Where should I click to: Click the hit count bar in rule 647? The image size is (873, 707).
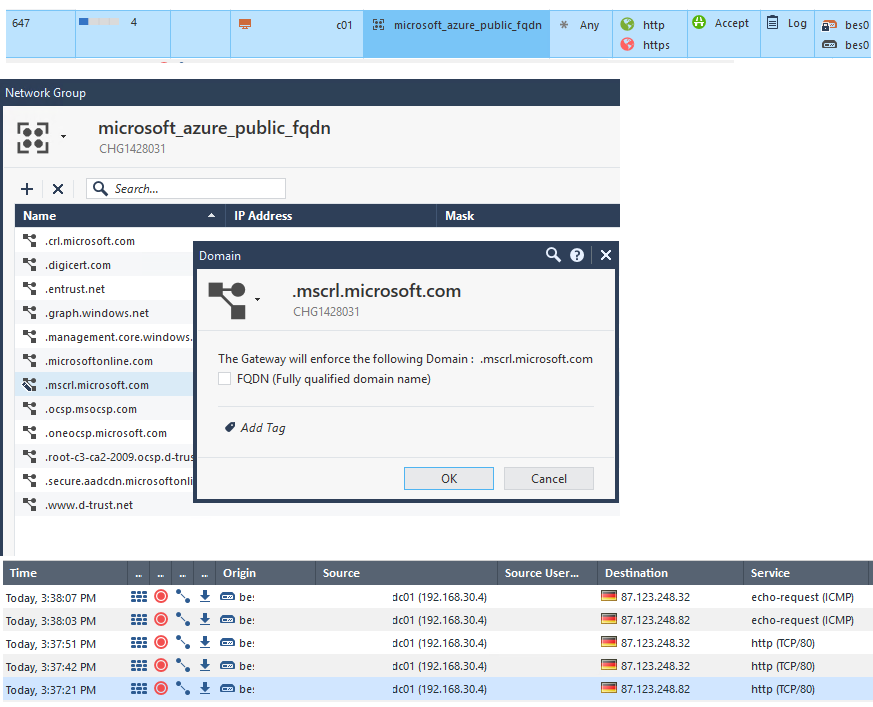click(99, 22)
